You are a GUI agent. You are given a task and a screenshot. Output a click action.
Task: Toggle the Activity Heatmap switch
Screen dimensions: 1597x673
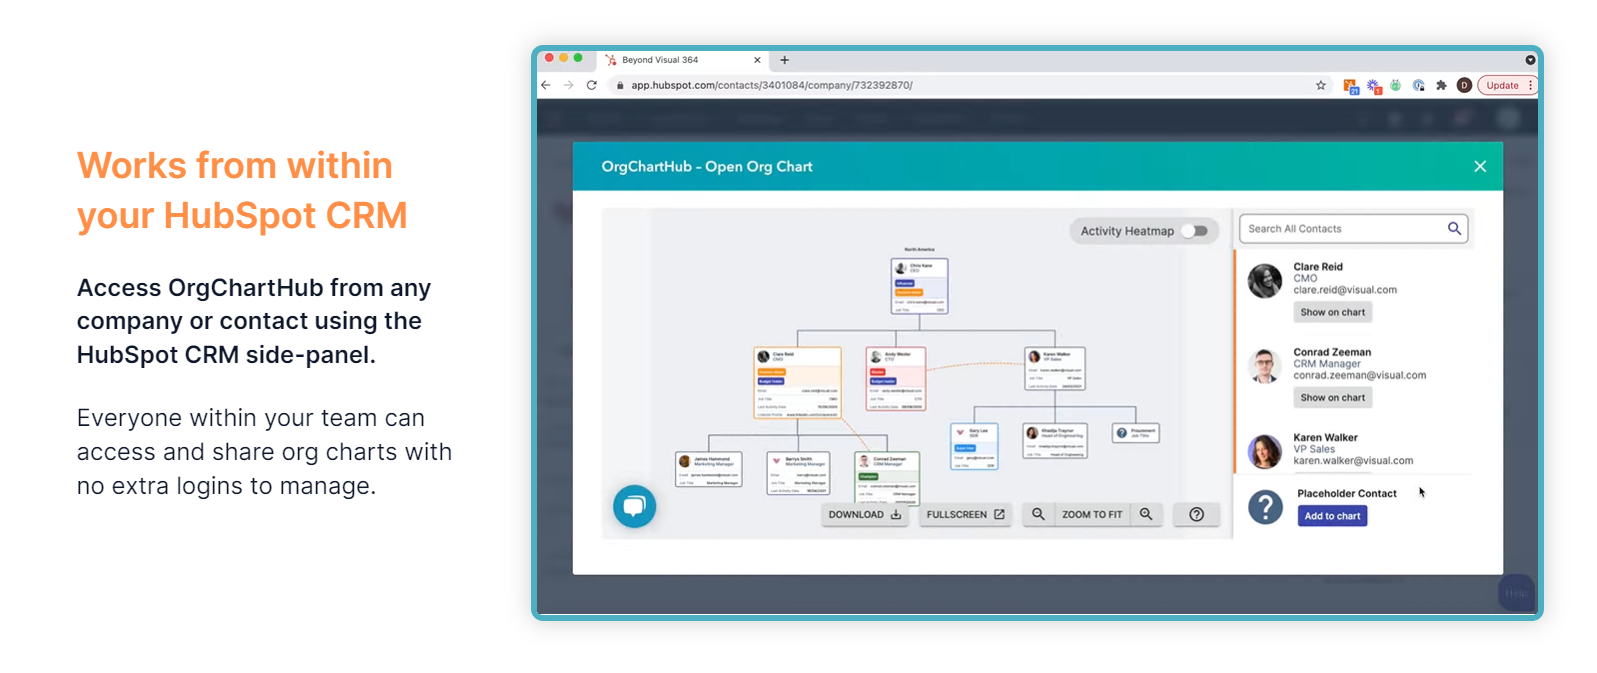click(1195, 231)
